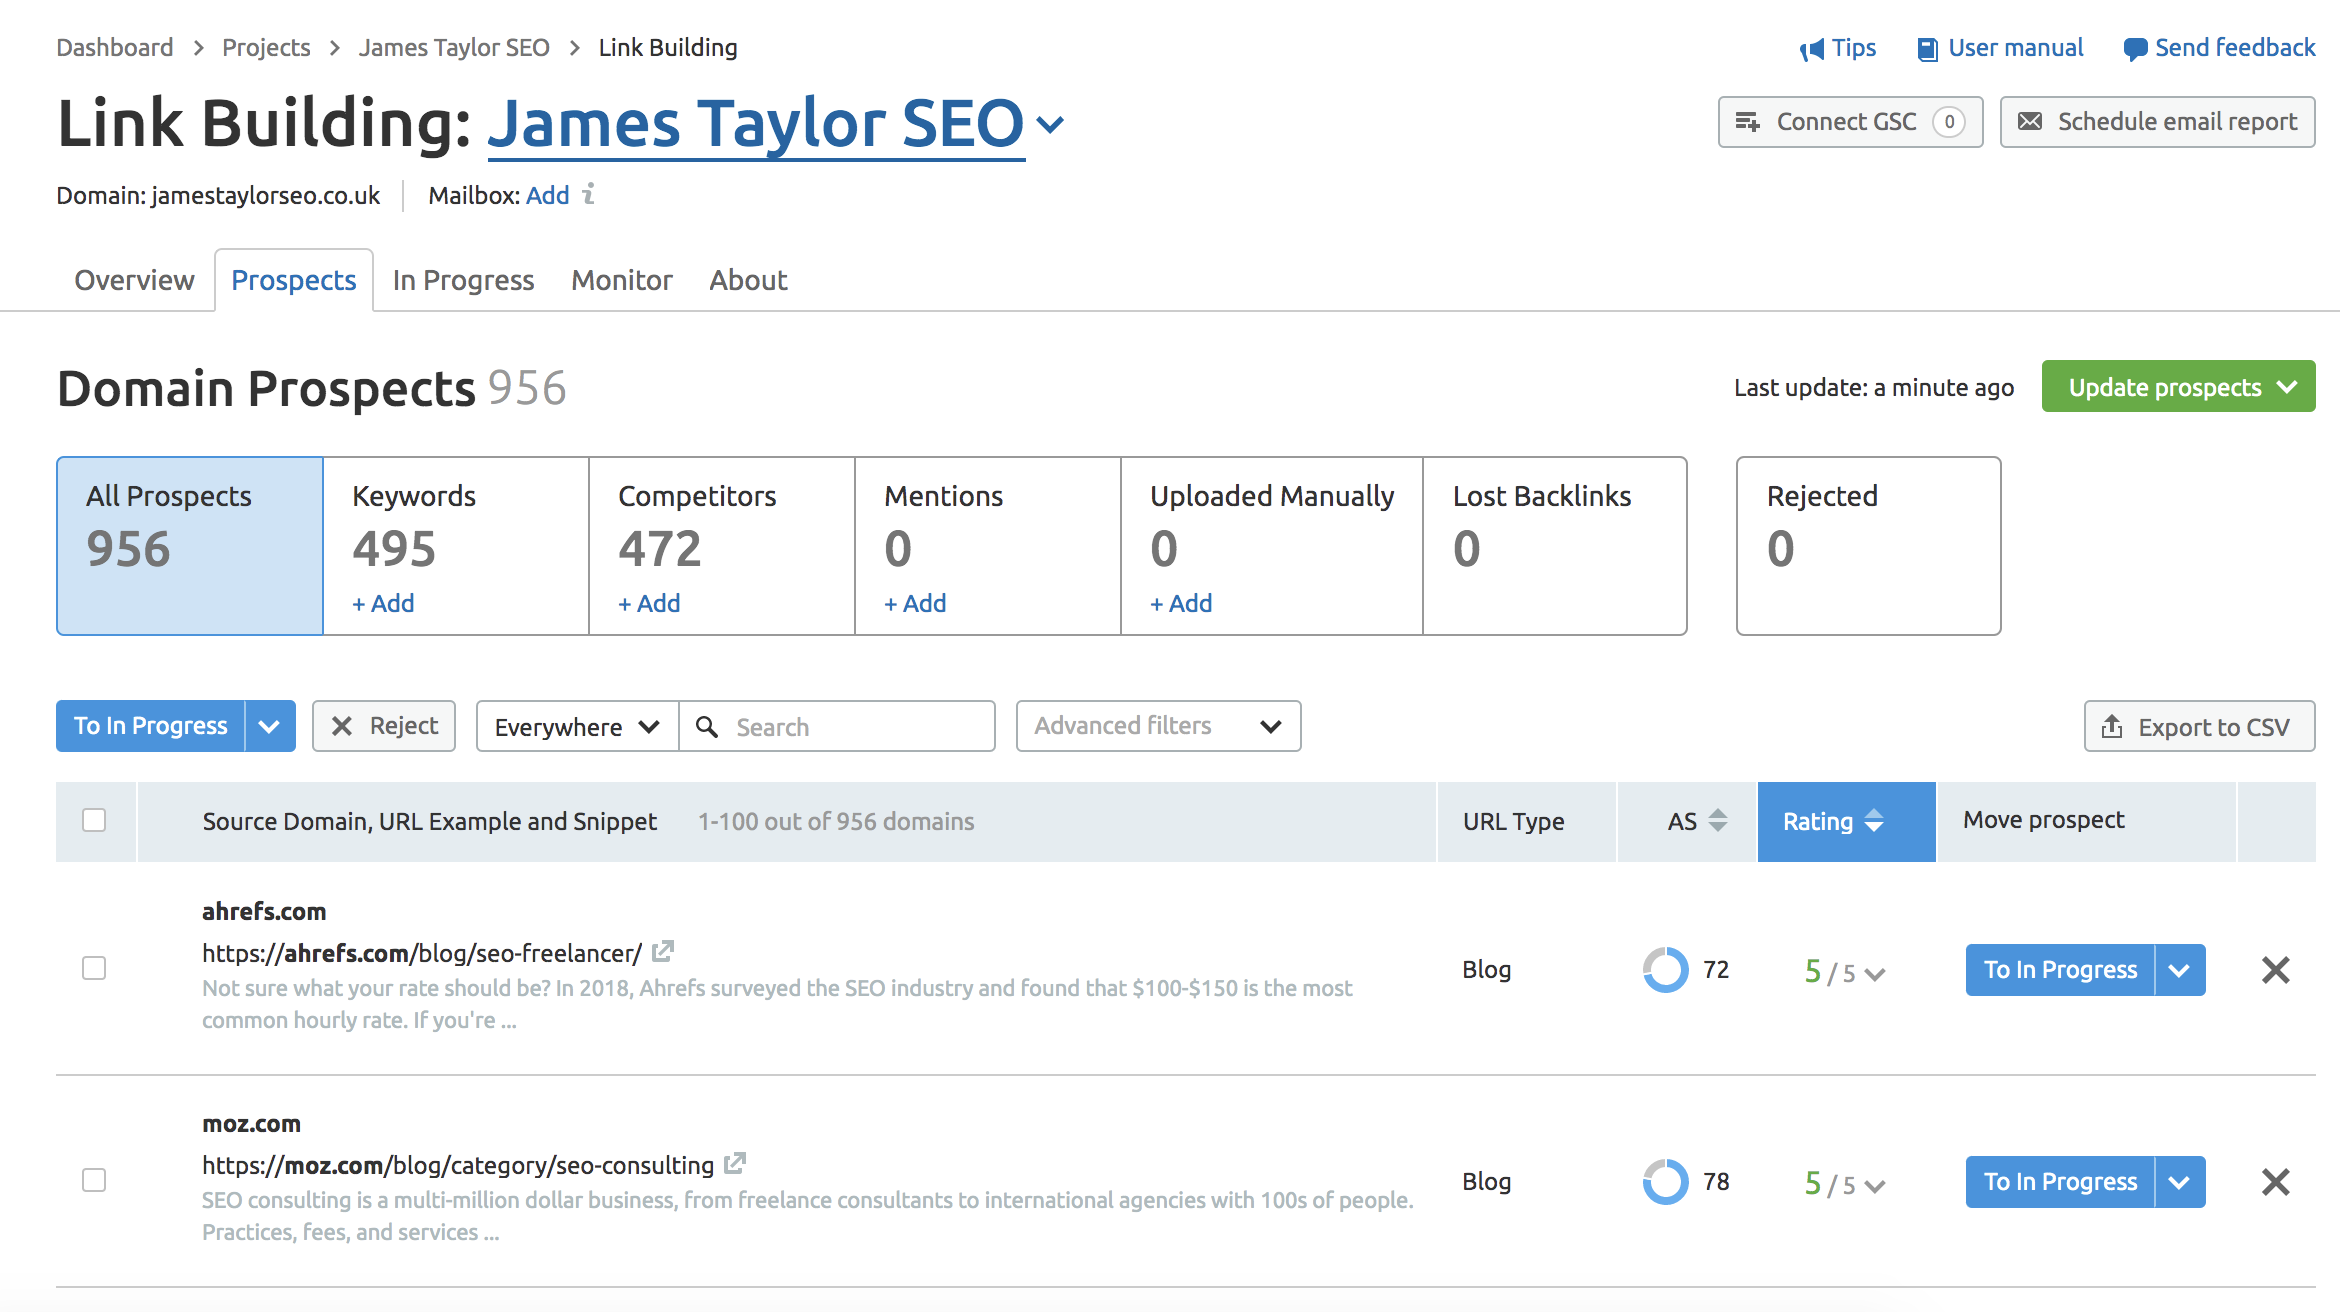Viewport: 2340px width, 1312px height.
Task: Select the Keywords 495 card
Action: click(456, 546)
